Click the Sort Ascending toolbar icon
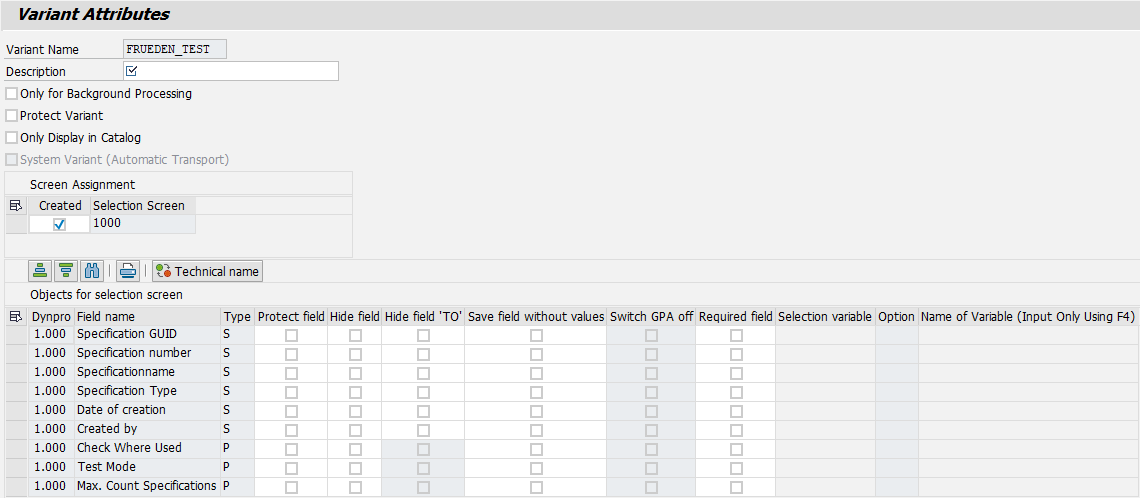Viewport: 1140px width, 498px height. 40,271
